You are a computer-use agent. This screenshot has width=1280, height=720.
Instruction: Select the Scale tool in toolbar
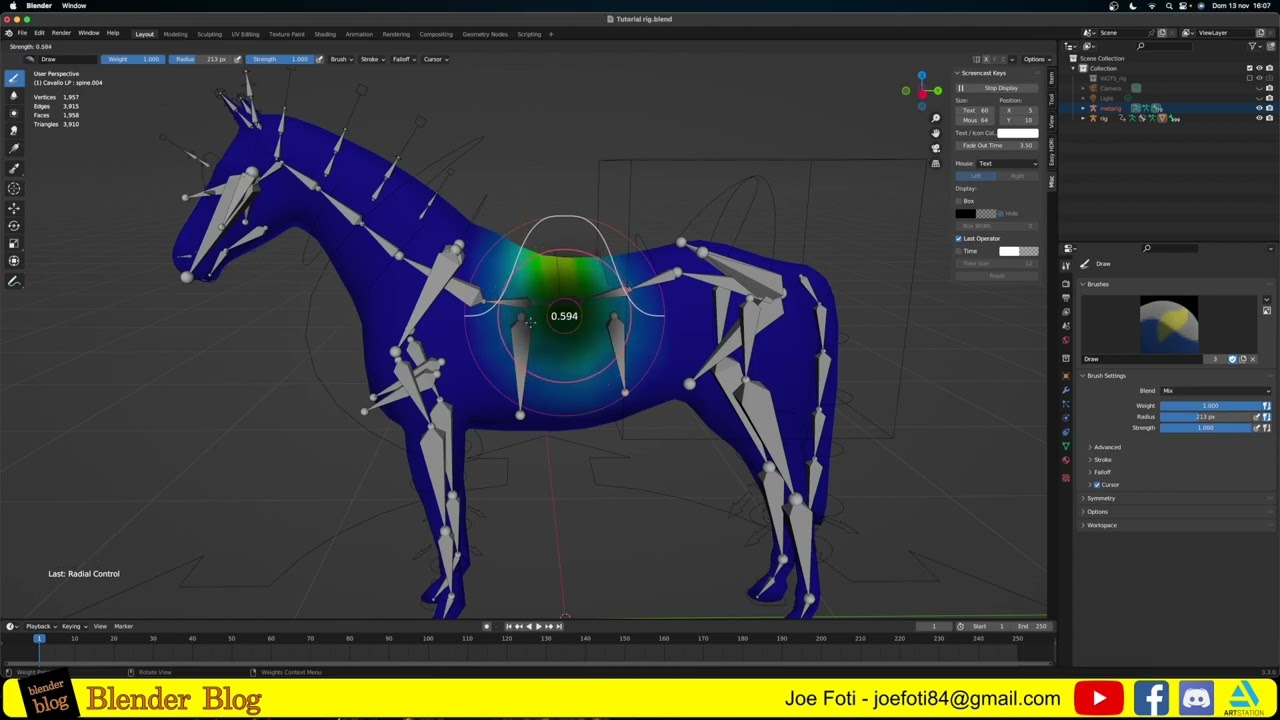[14, 244]
